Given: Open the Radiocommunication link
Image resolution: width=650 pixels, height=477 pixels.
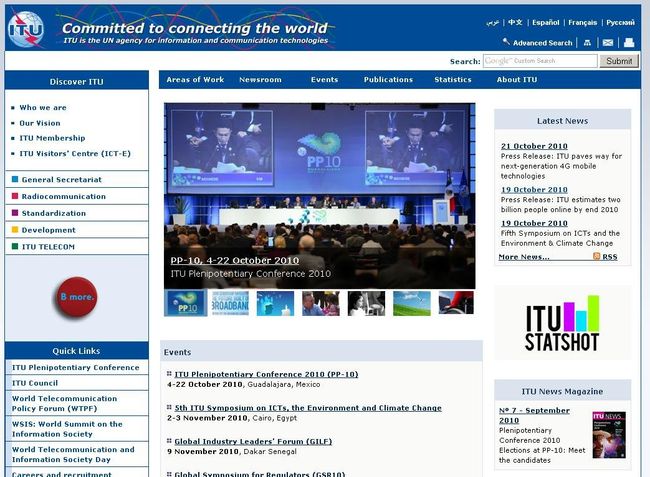Looking at the screenshot, I should (63, 196).
